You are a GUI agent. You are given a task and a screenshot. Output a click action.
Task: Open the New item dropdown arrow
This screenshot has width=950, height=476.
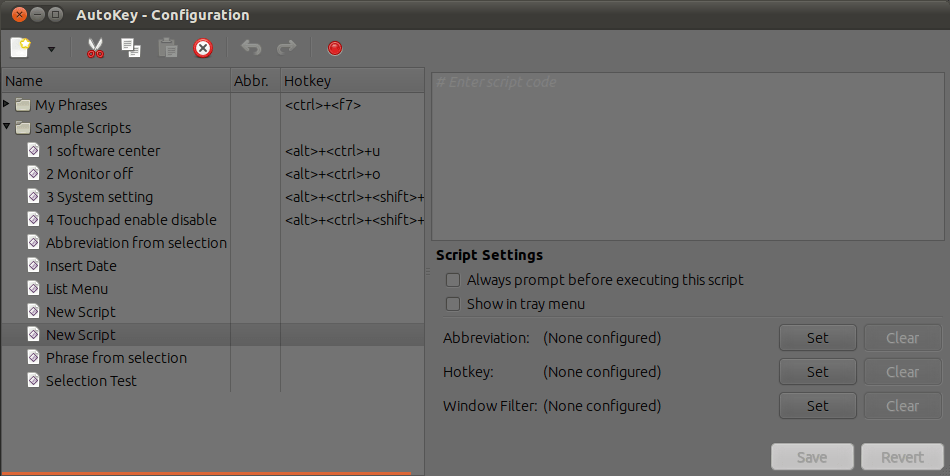coord(51,49)
